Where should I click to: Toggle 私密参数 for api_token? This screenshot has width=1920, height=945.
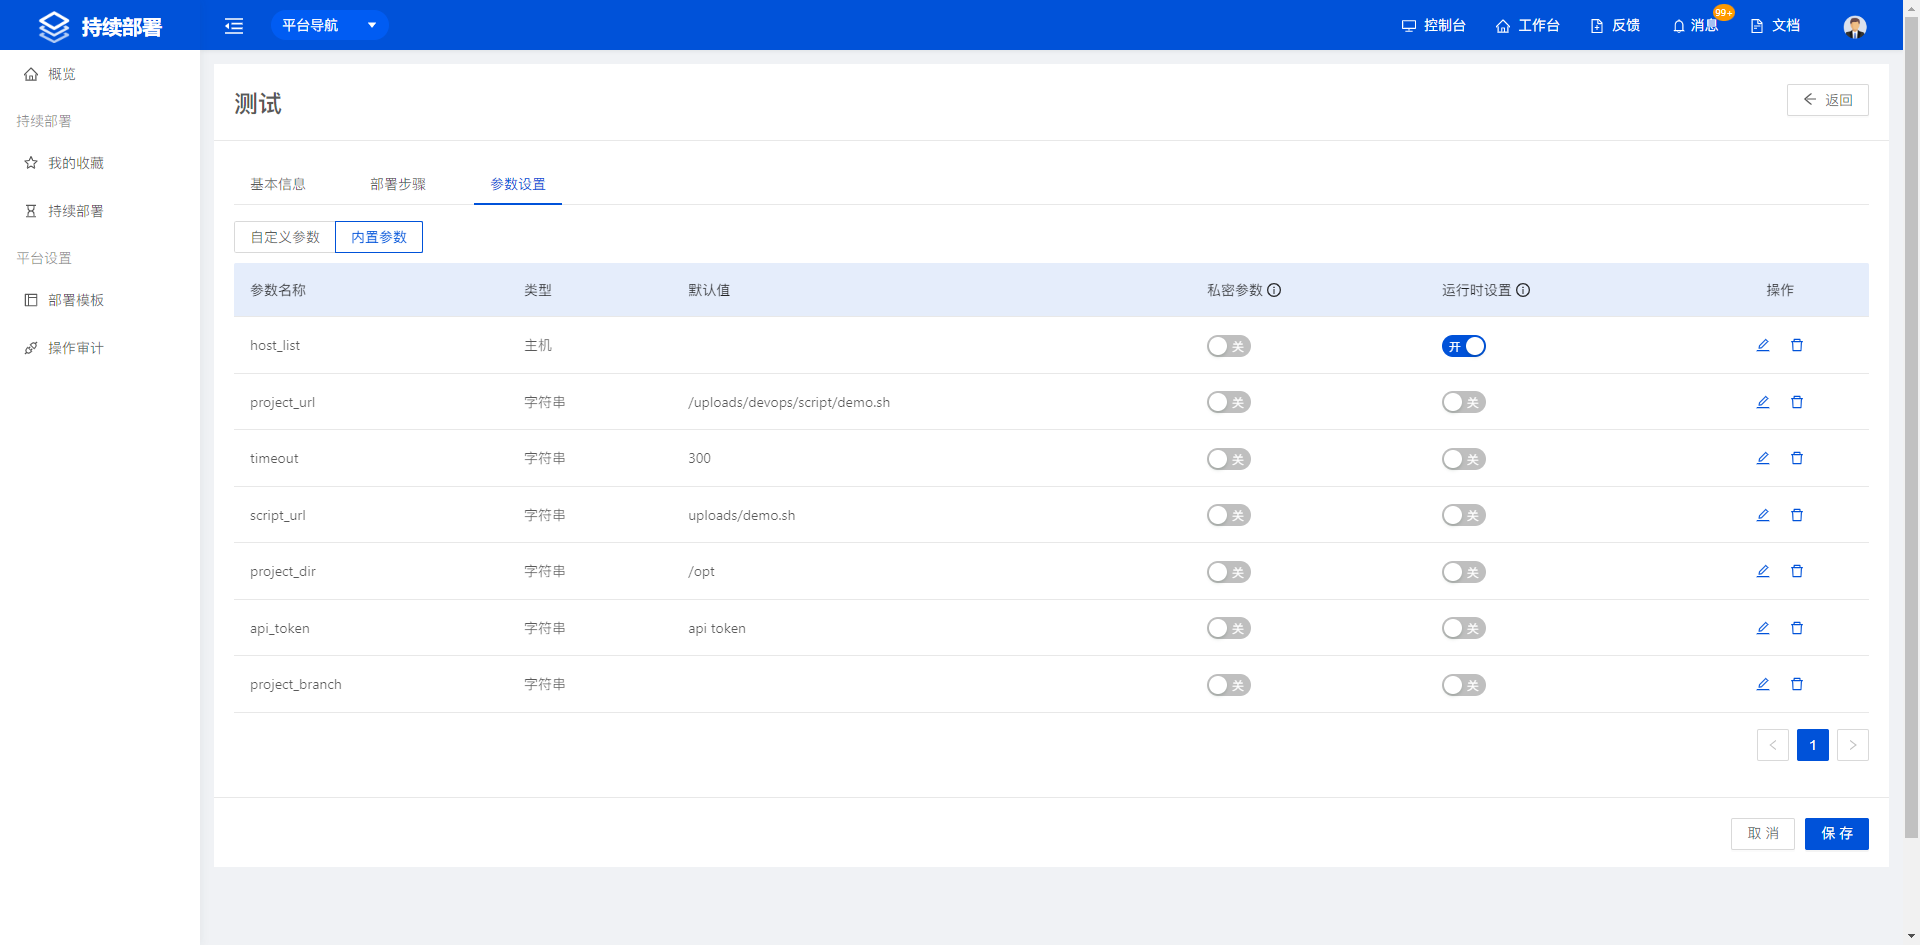(1229, 628)
